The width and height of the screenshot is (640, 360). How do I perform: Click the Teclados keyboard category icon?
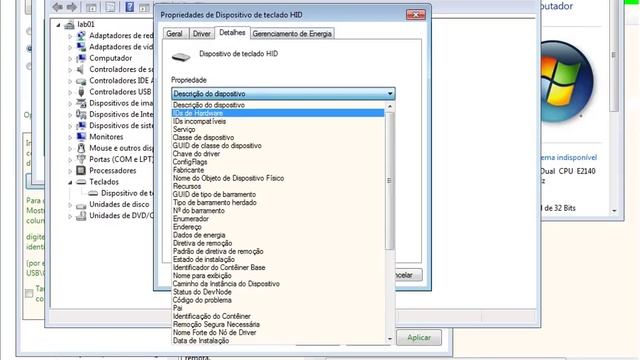coord(81,182)
